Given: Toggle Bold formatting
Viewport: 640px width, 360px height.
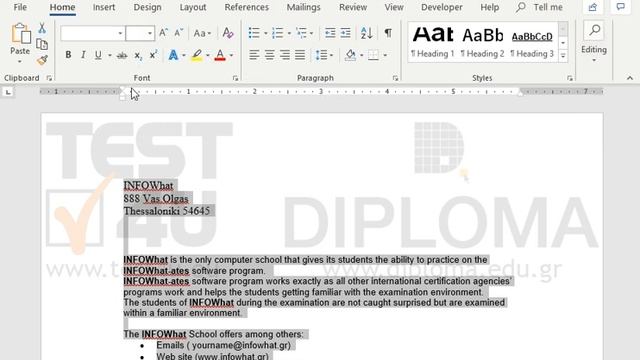Looking at the screenshot, I should (x=68, y=55).
